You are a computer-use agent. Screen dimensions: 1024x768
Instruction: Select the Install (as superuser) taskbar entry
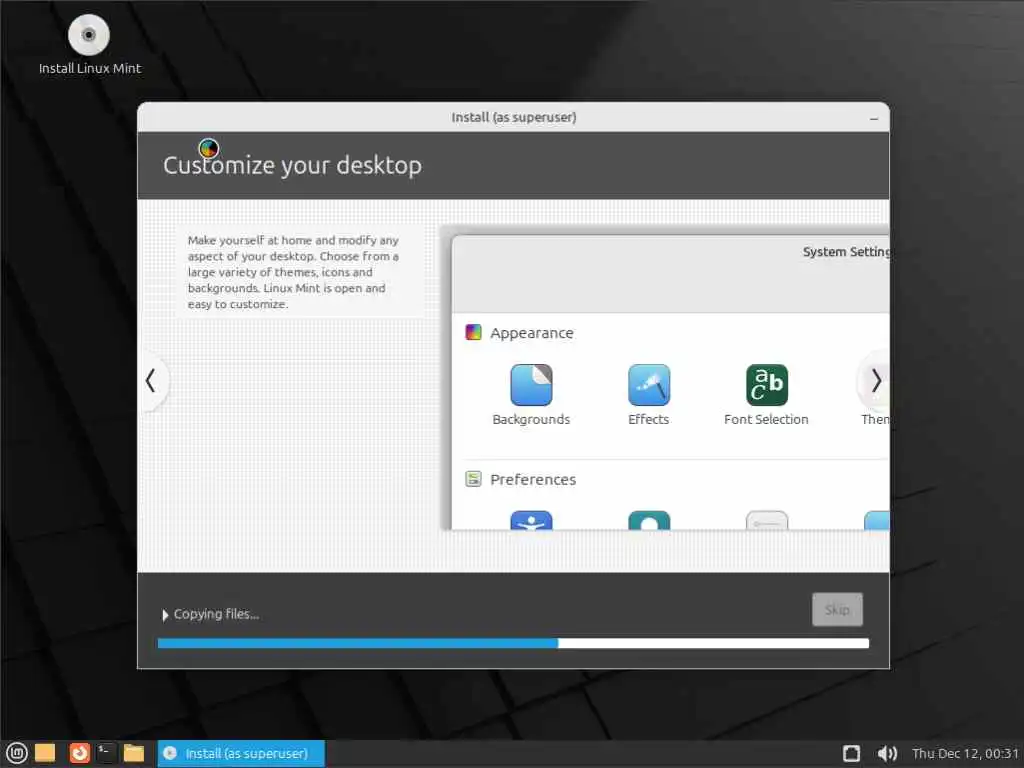tap(241, 754)
